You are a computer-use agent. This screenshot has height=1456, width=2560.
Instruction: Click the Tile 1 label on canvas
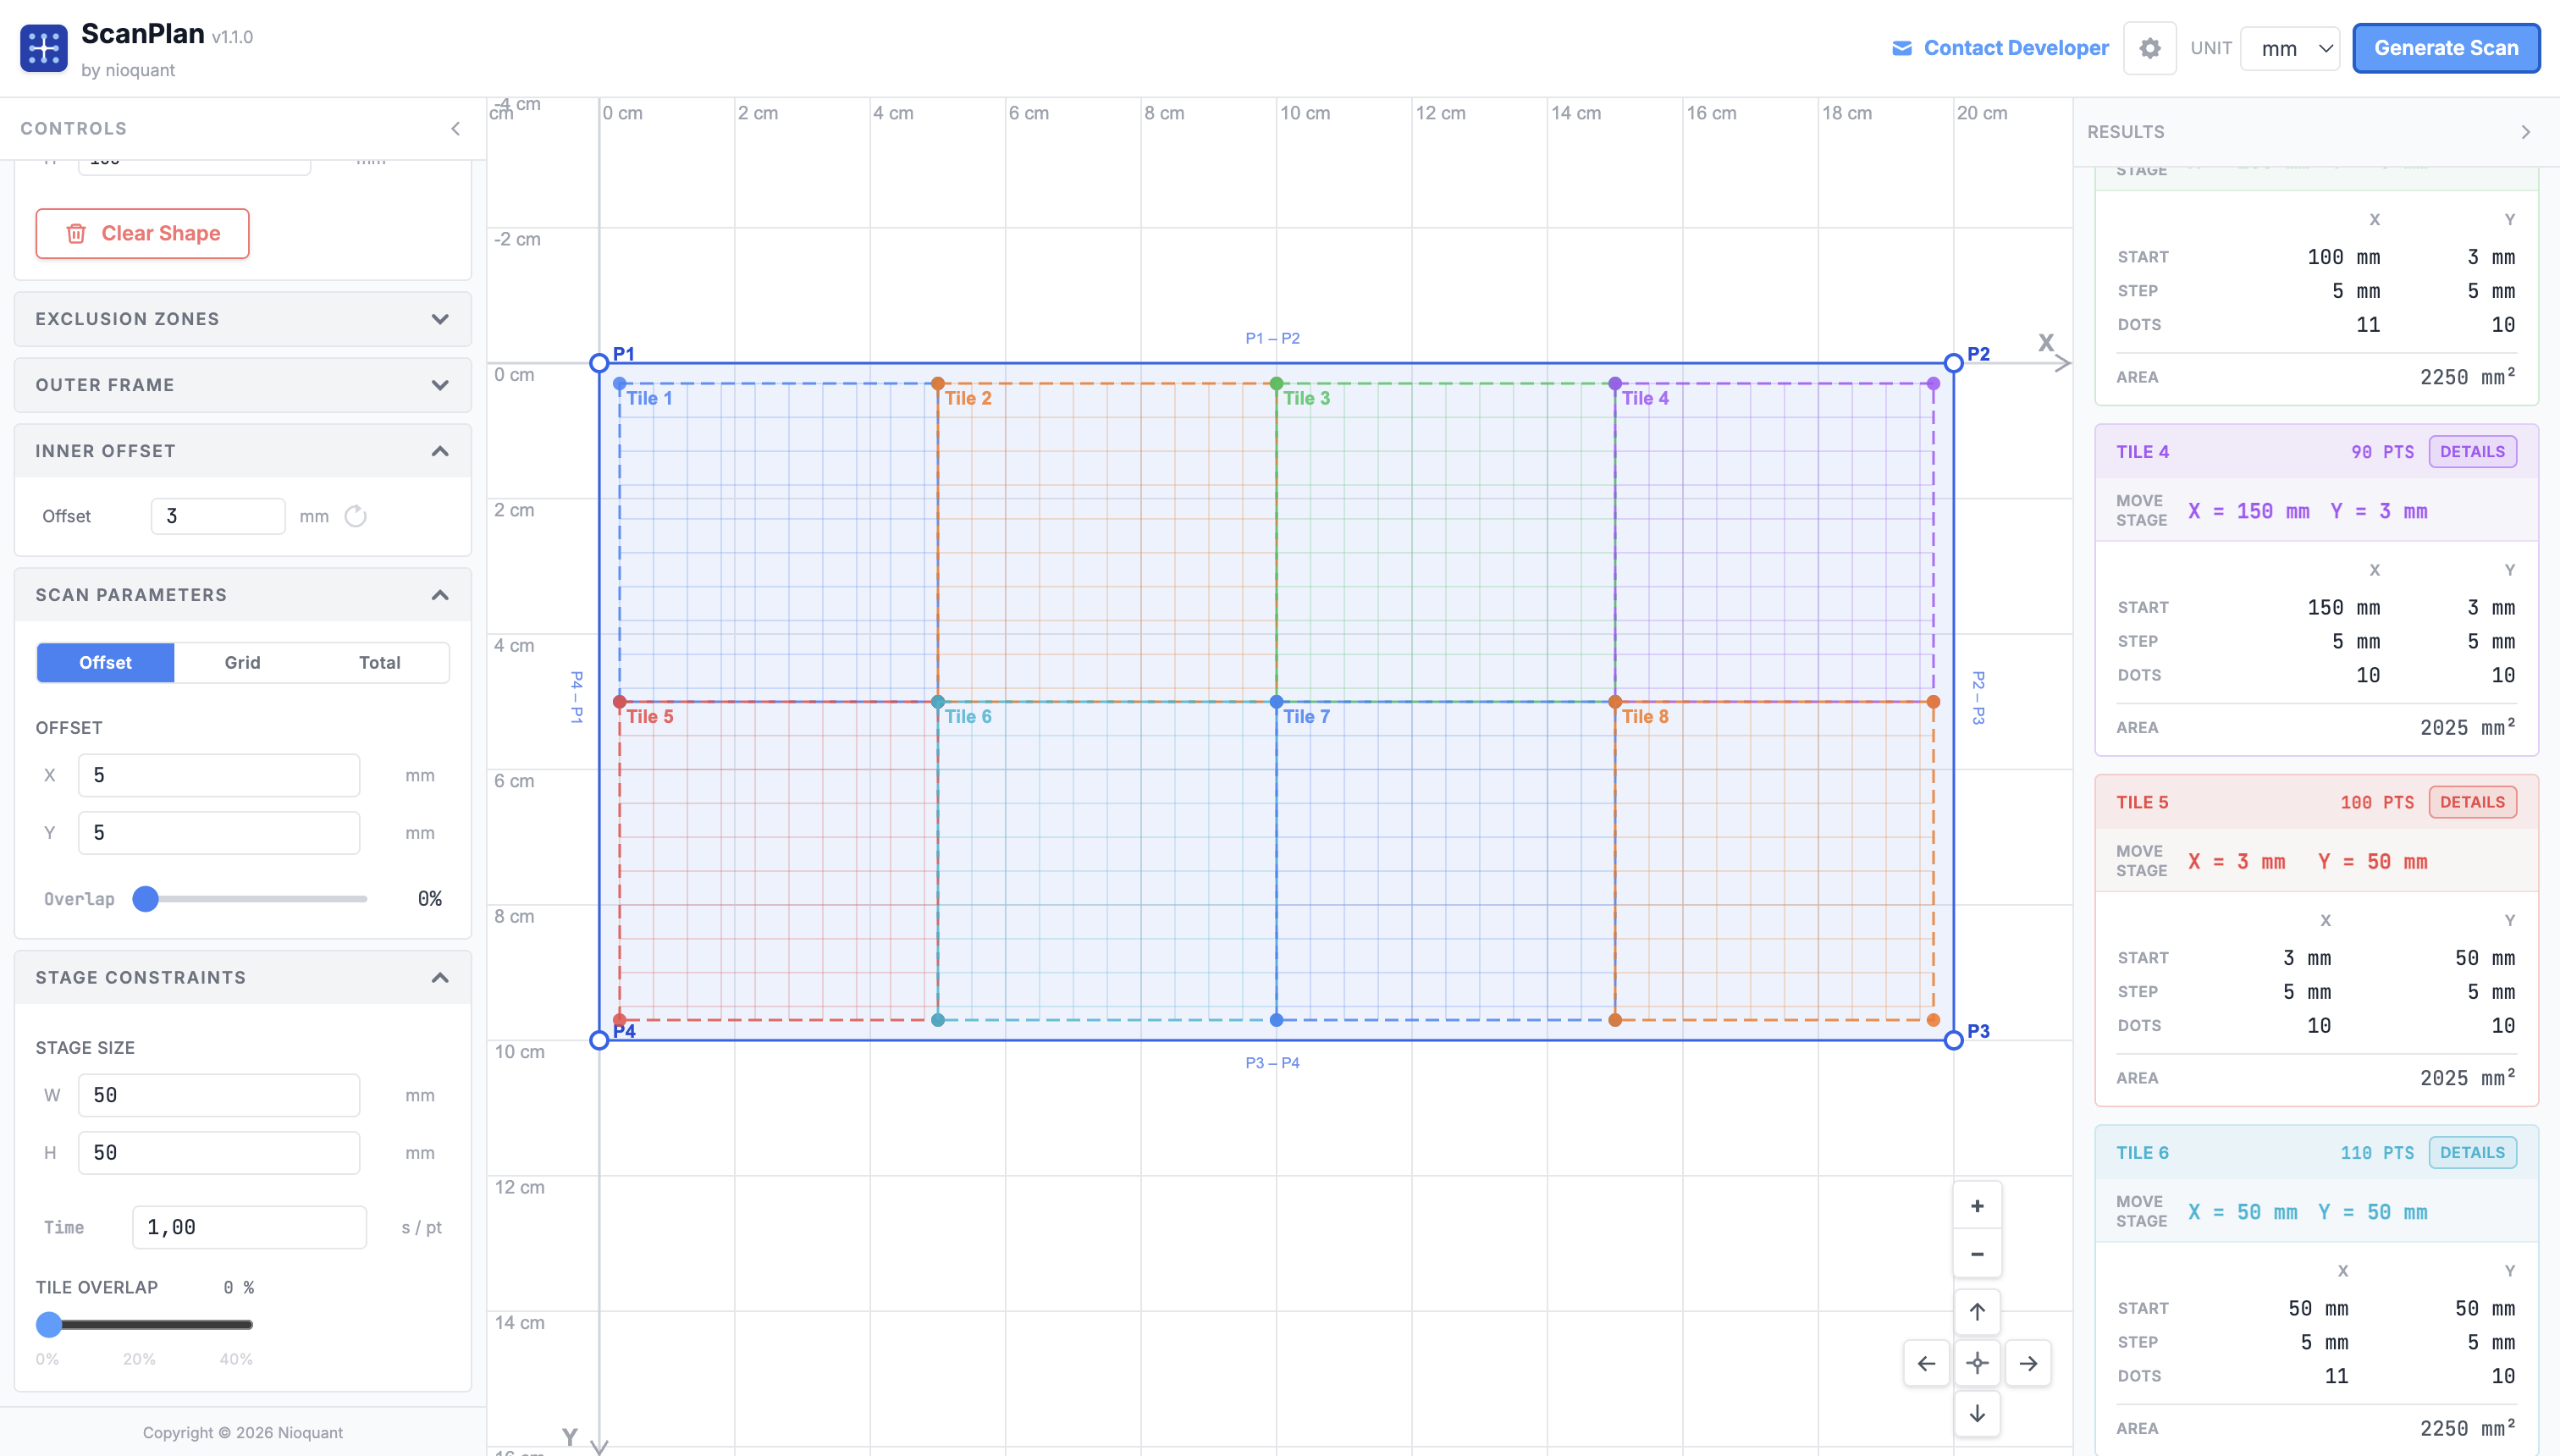(x=649, y=398)
